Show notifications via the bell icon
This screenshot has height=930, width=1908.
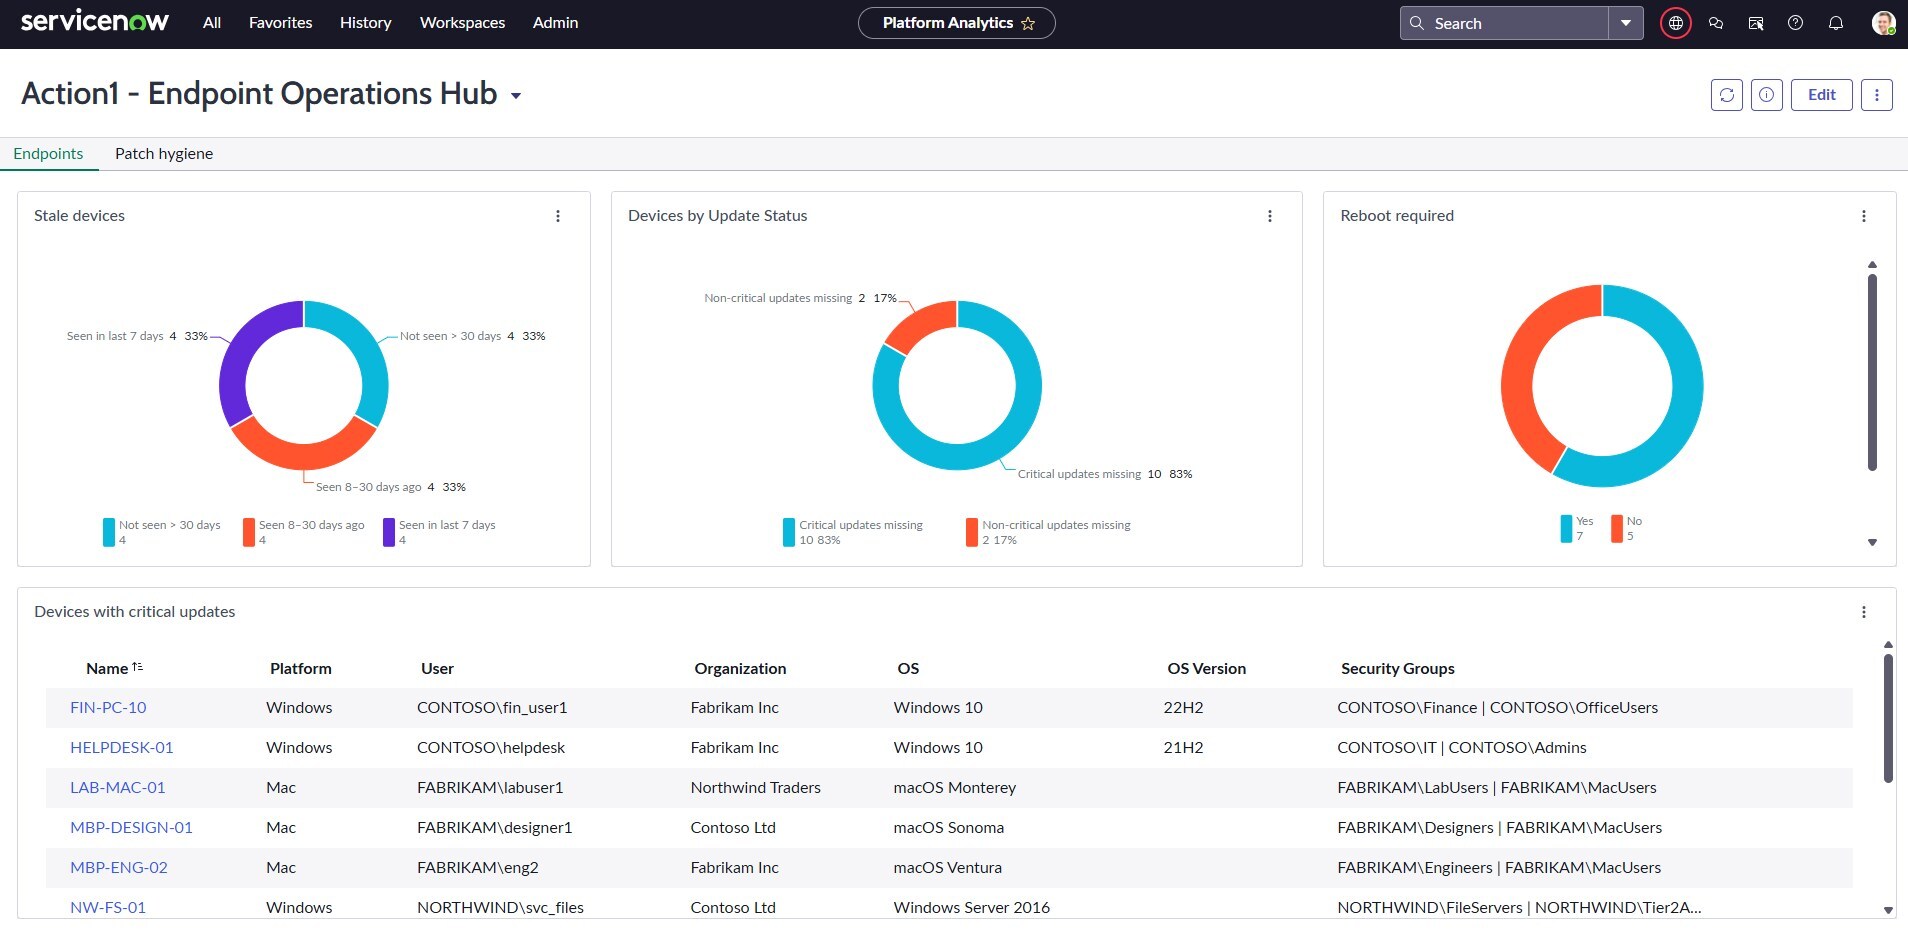[x=1836, y=23]
